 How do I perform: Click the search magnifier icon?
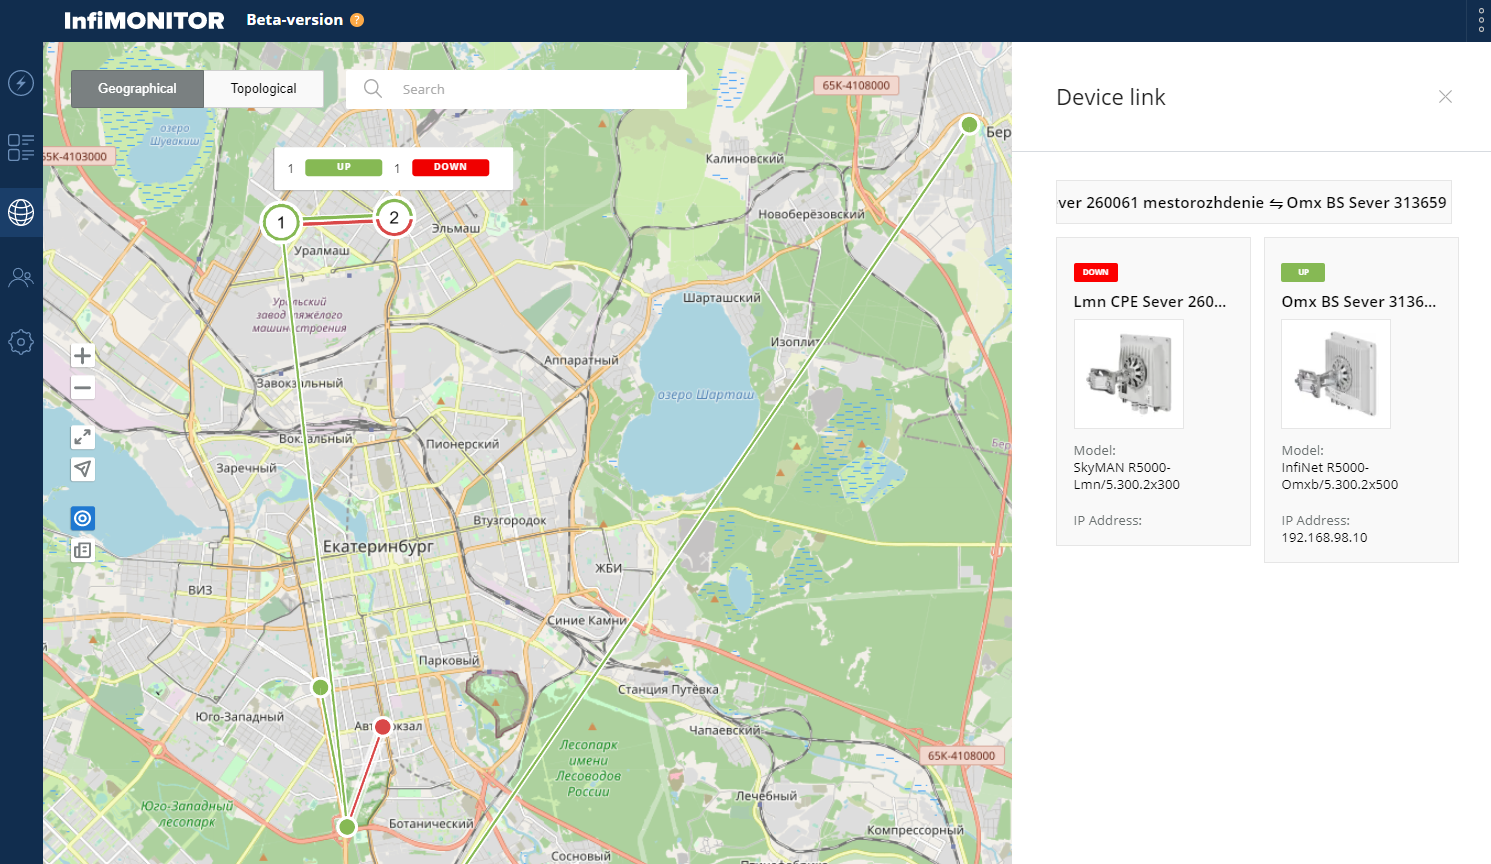373,89
